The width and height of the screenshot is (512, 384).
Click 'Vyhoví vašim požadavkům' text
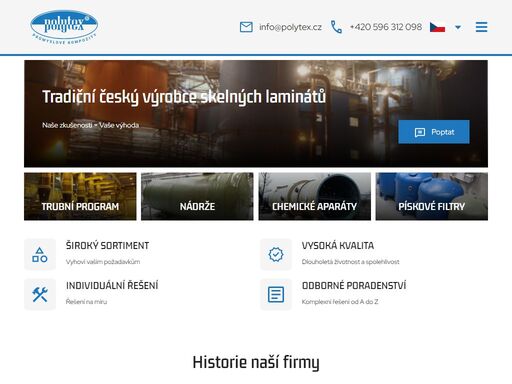pos(103,262)
